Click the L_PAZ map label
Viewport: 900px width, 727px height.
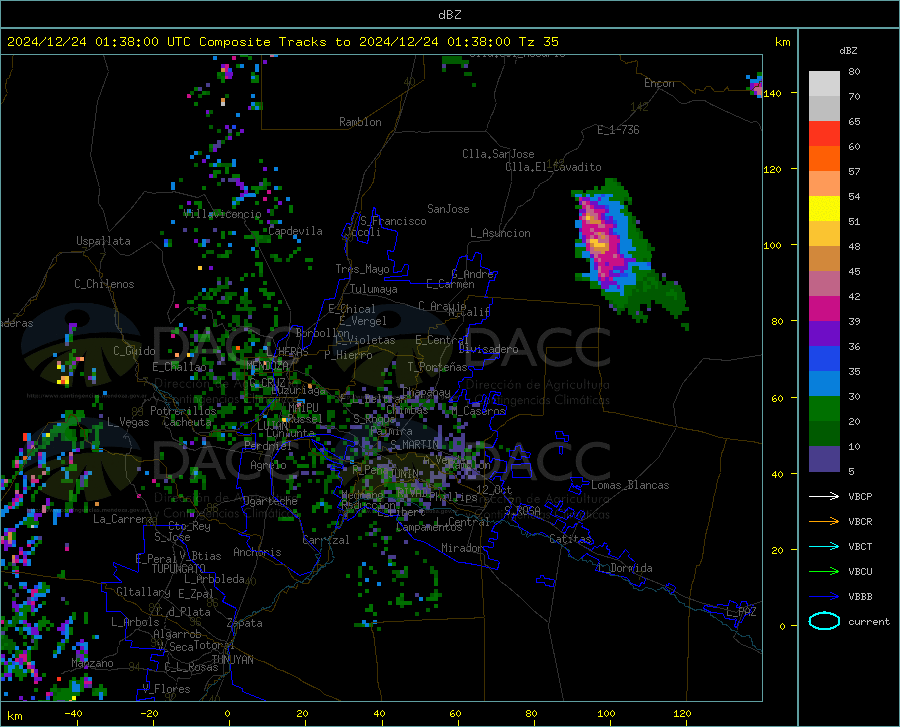coord(741,612)
